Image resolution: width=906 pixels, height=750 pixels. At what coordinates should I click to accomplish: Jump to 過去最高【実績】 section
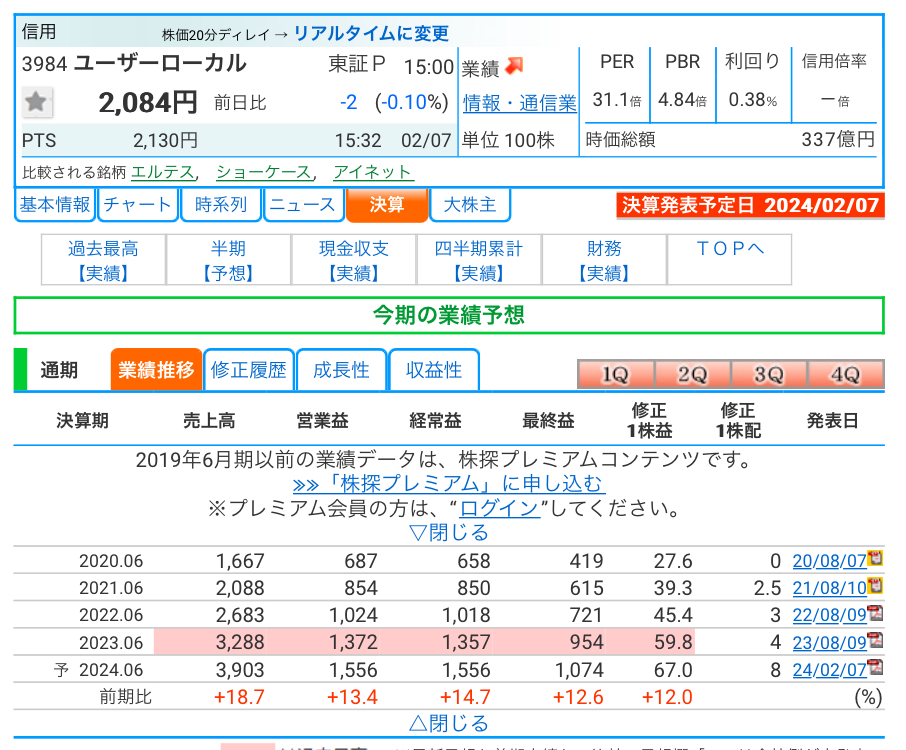pos(103,260)
